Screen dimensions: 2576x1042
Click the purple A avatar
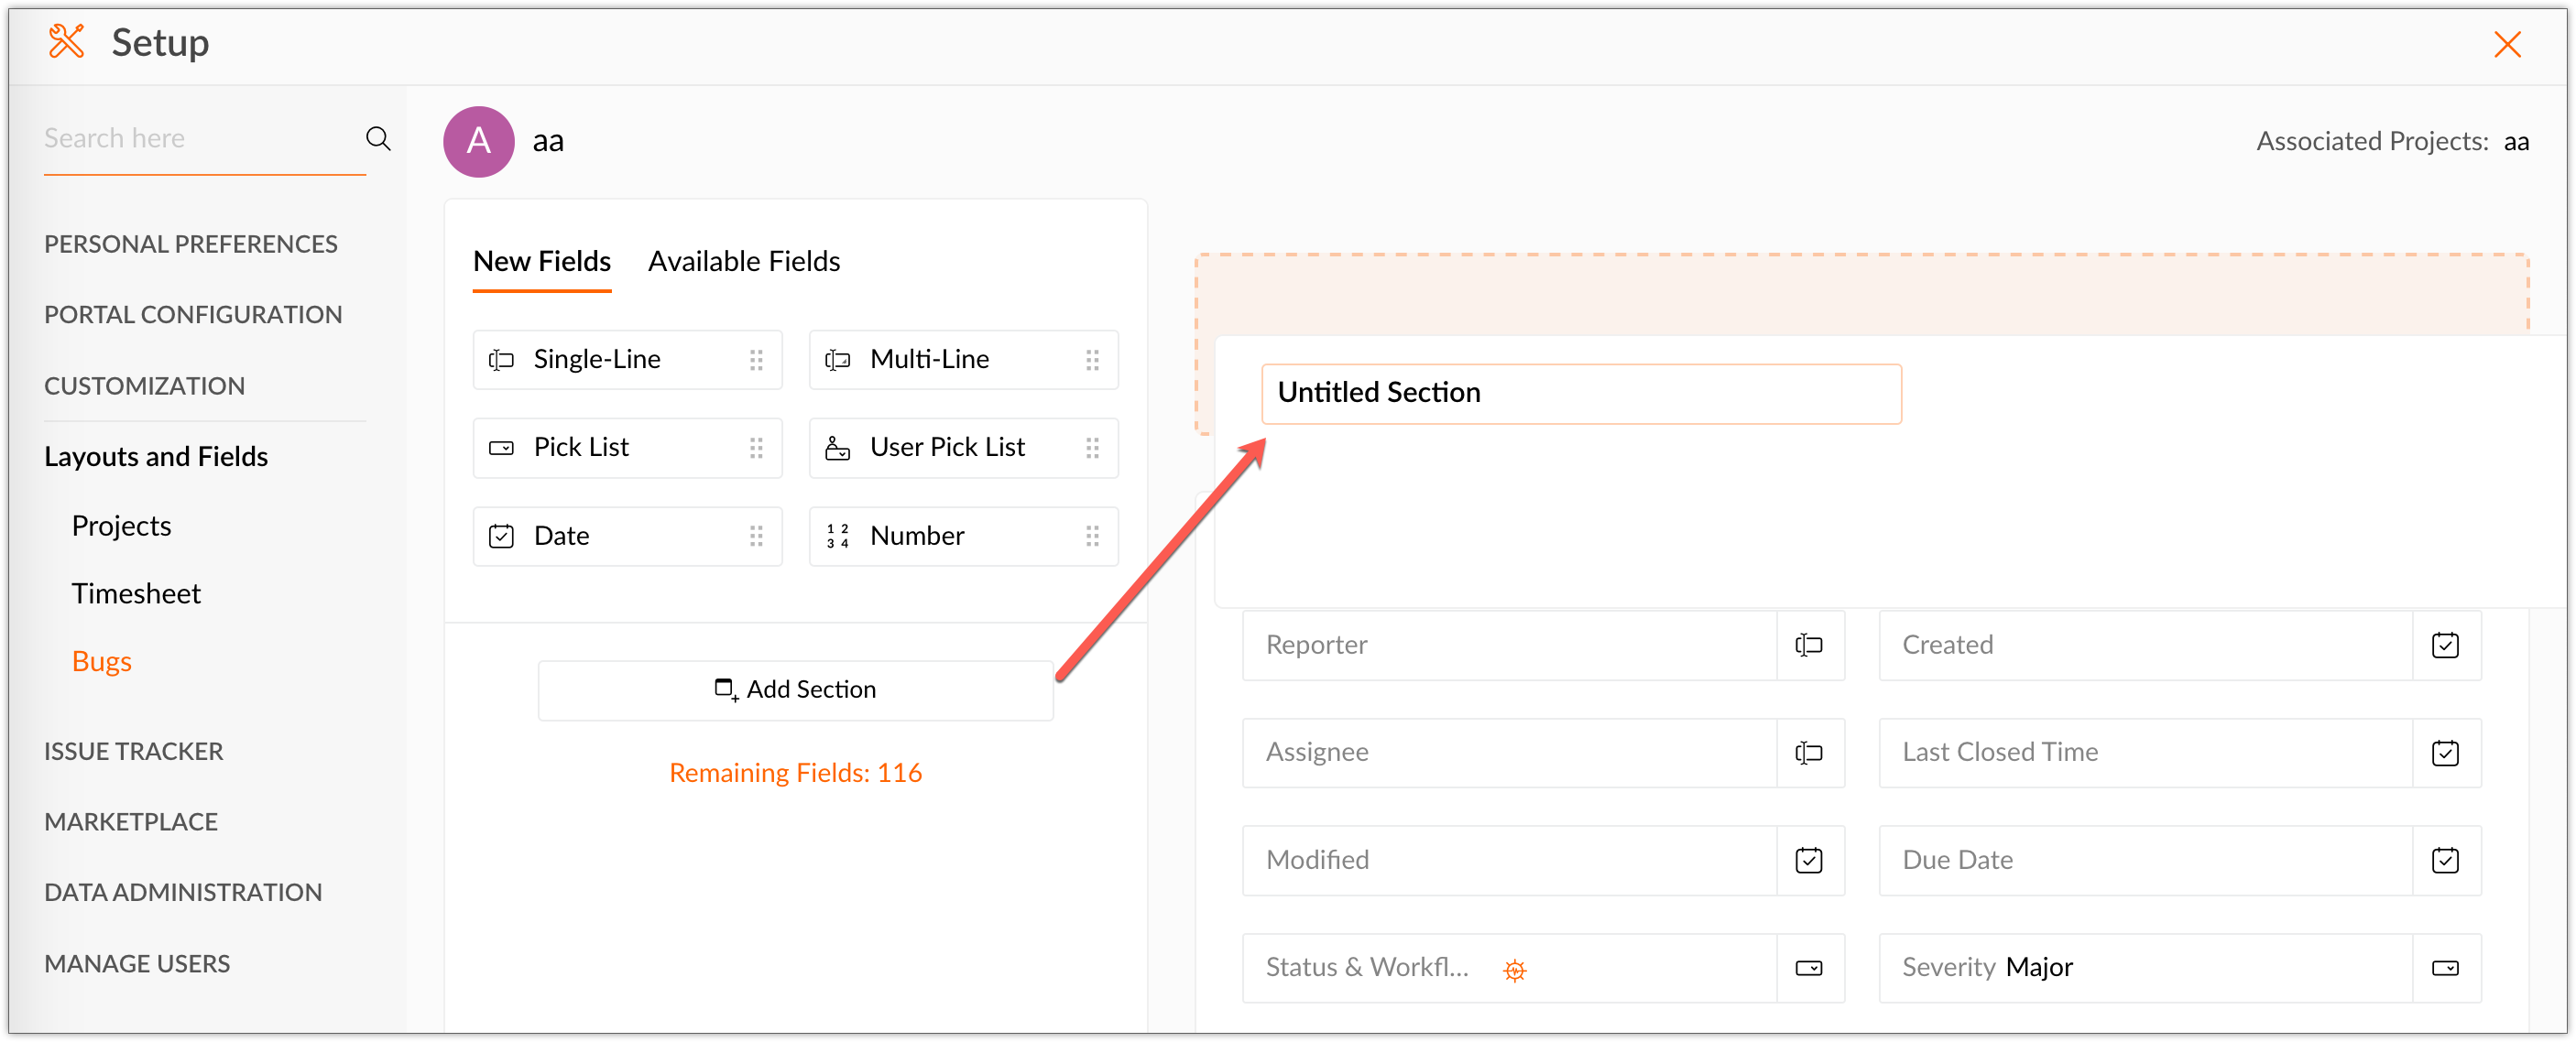click(x=479, y=141)
